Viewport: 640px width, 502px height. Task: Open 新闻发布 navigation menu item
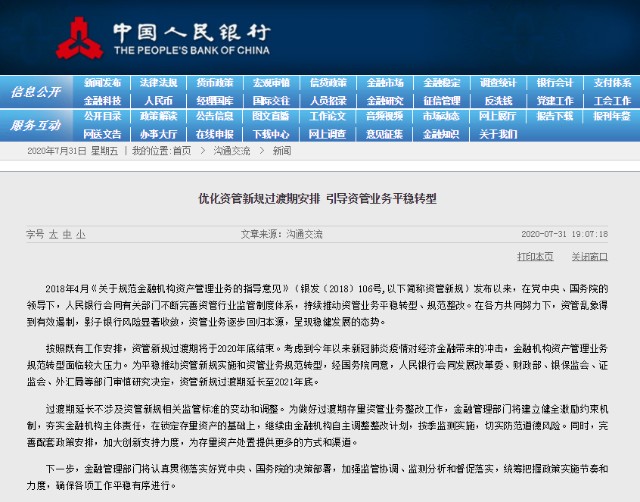point(102,83)
